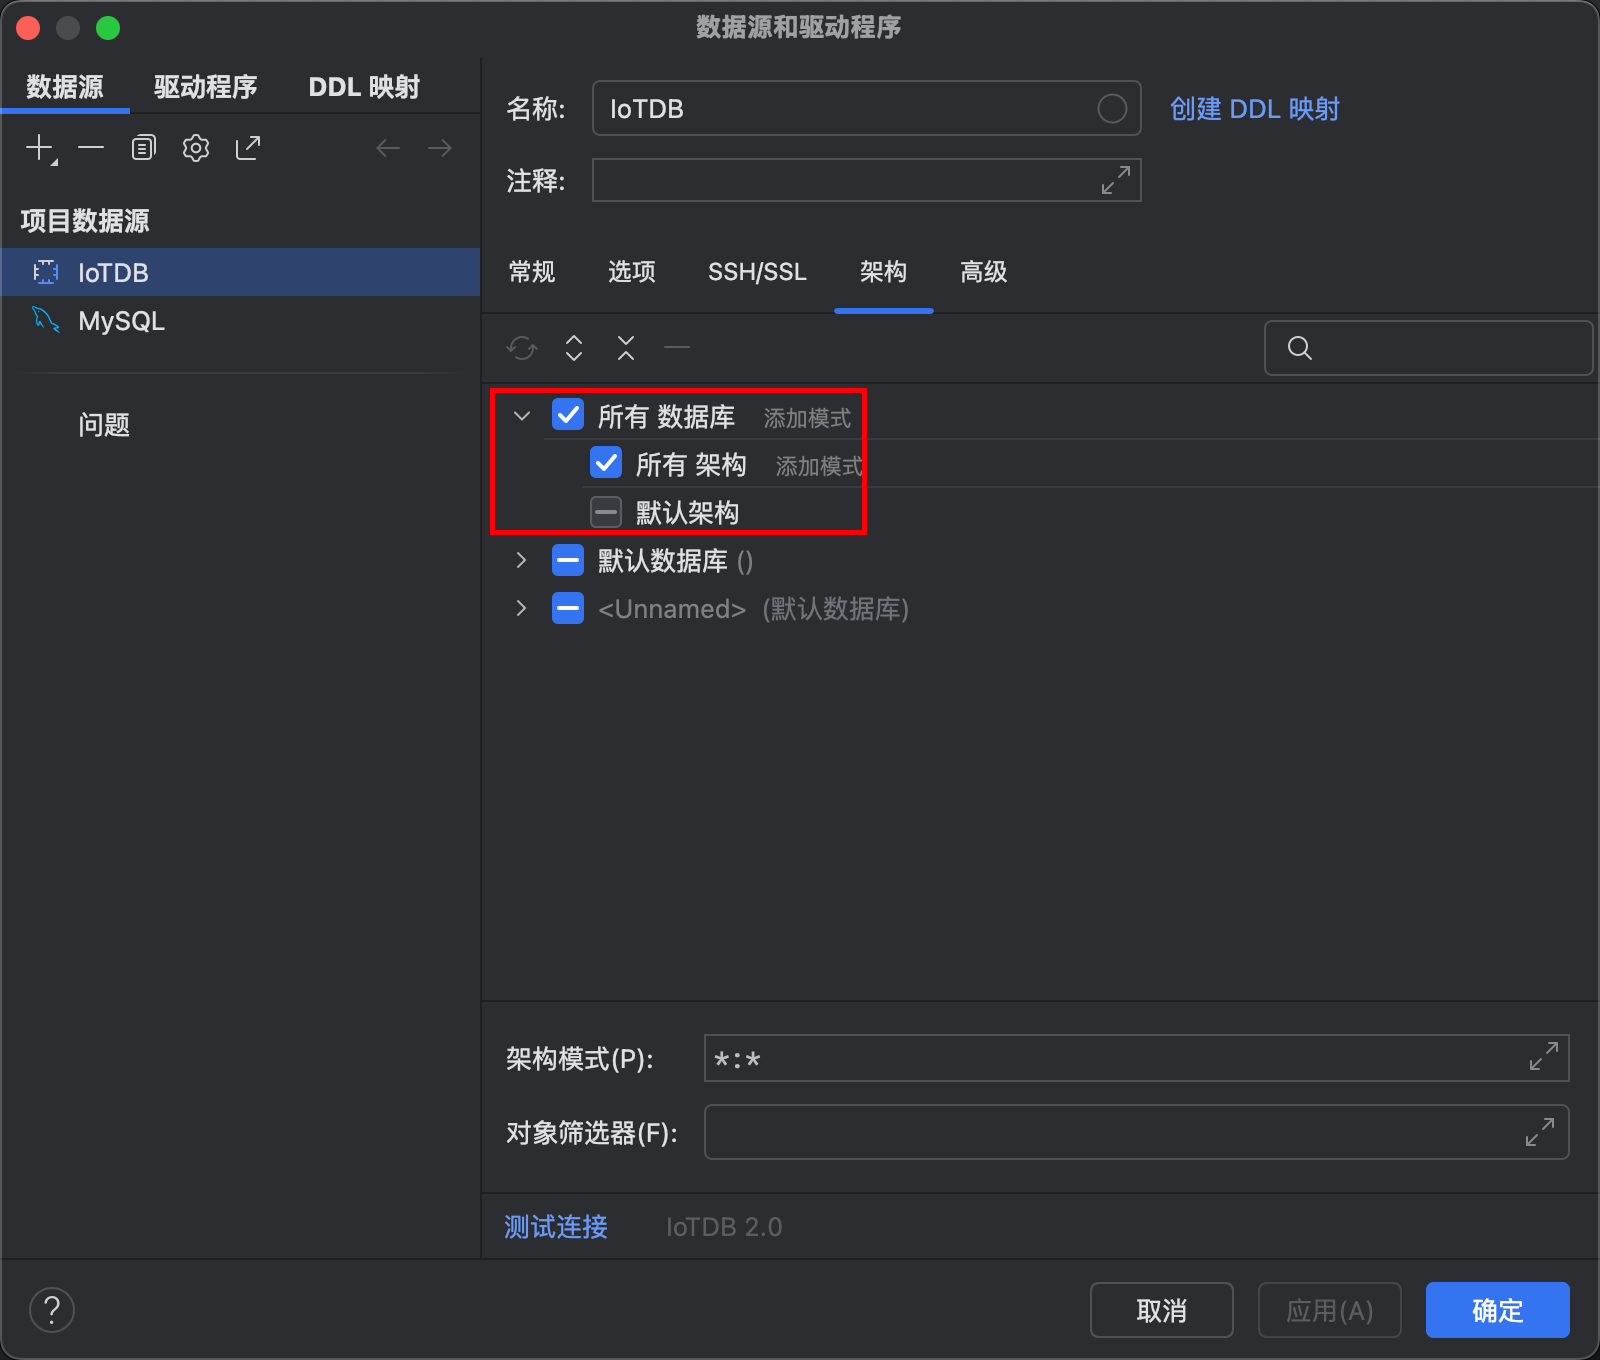The width and height of the screenshot is (1600, 1360).
Task: Expand the 默认数据库 tree node
Action: coord(522,560)
